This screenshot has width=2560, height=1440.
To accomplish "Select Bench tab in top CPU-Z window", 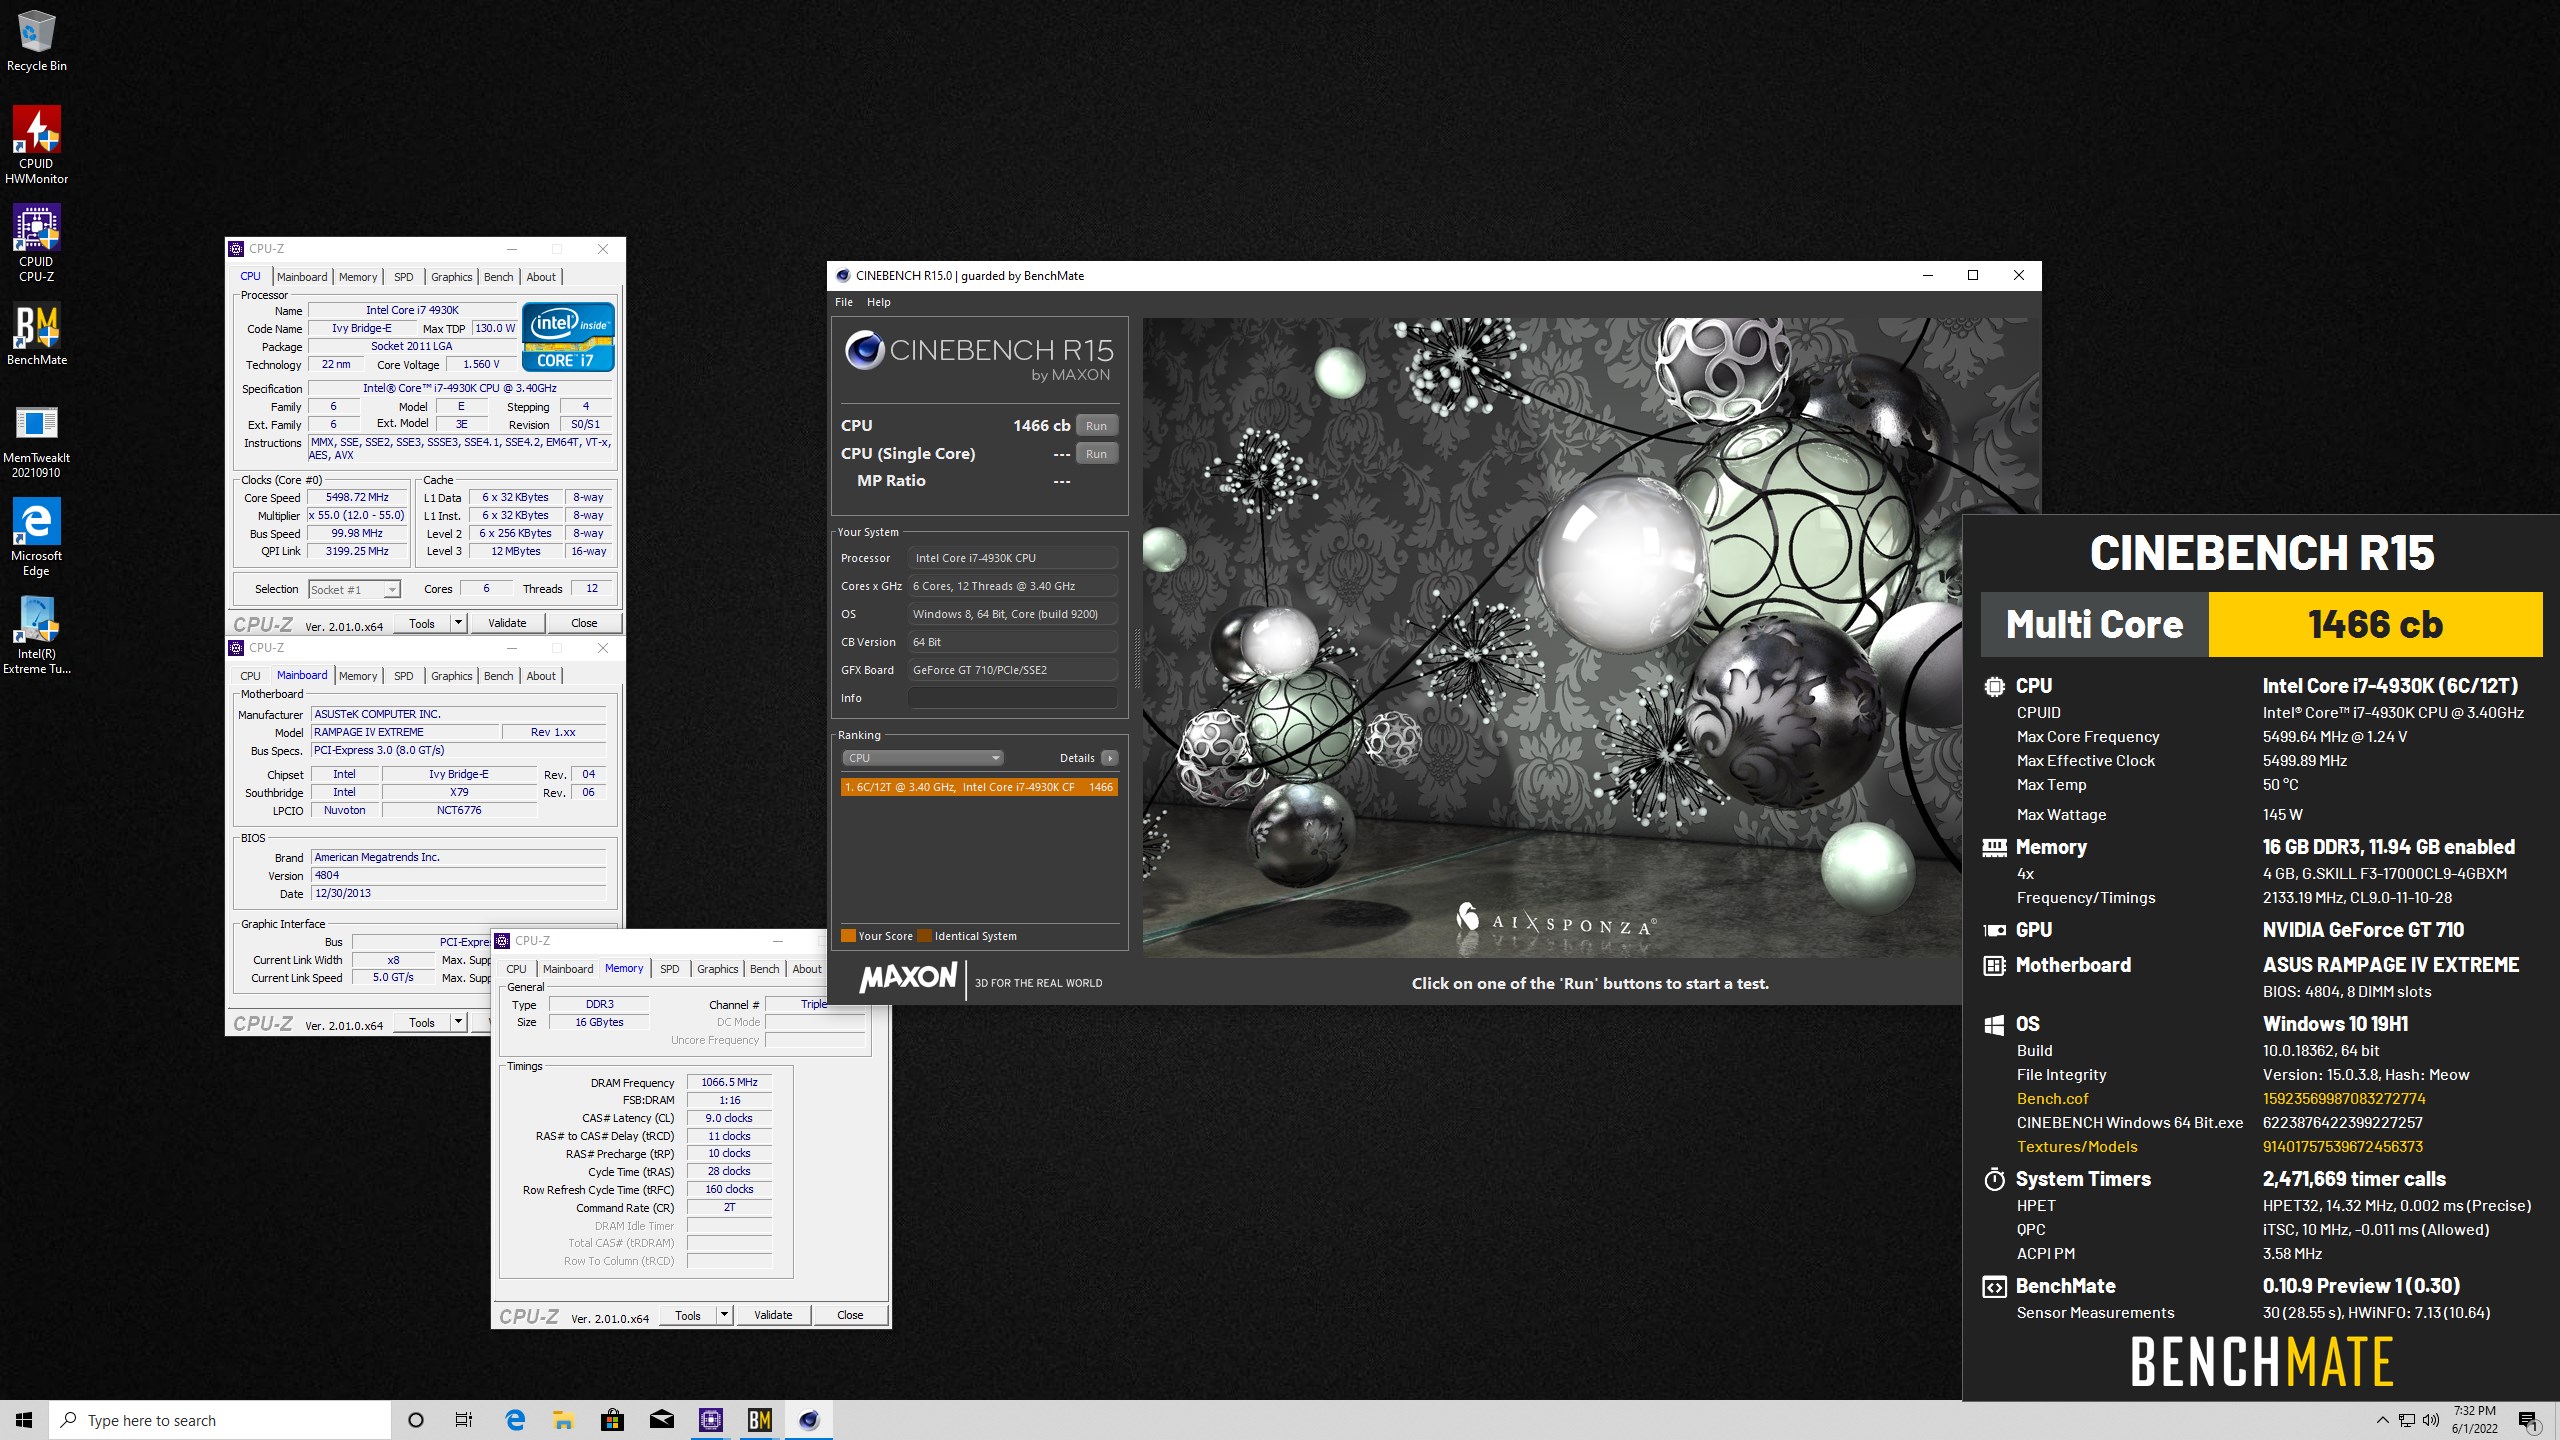I will click(x=498, y=277).
